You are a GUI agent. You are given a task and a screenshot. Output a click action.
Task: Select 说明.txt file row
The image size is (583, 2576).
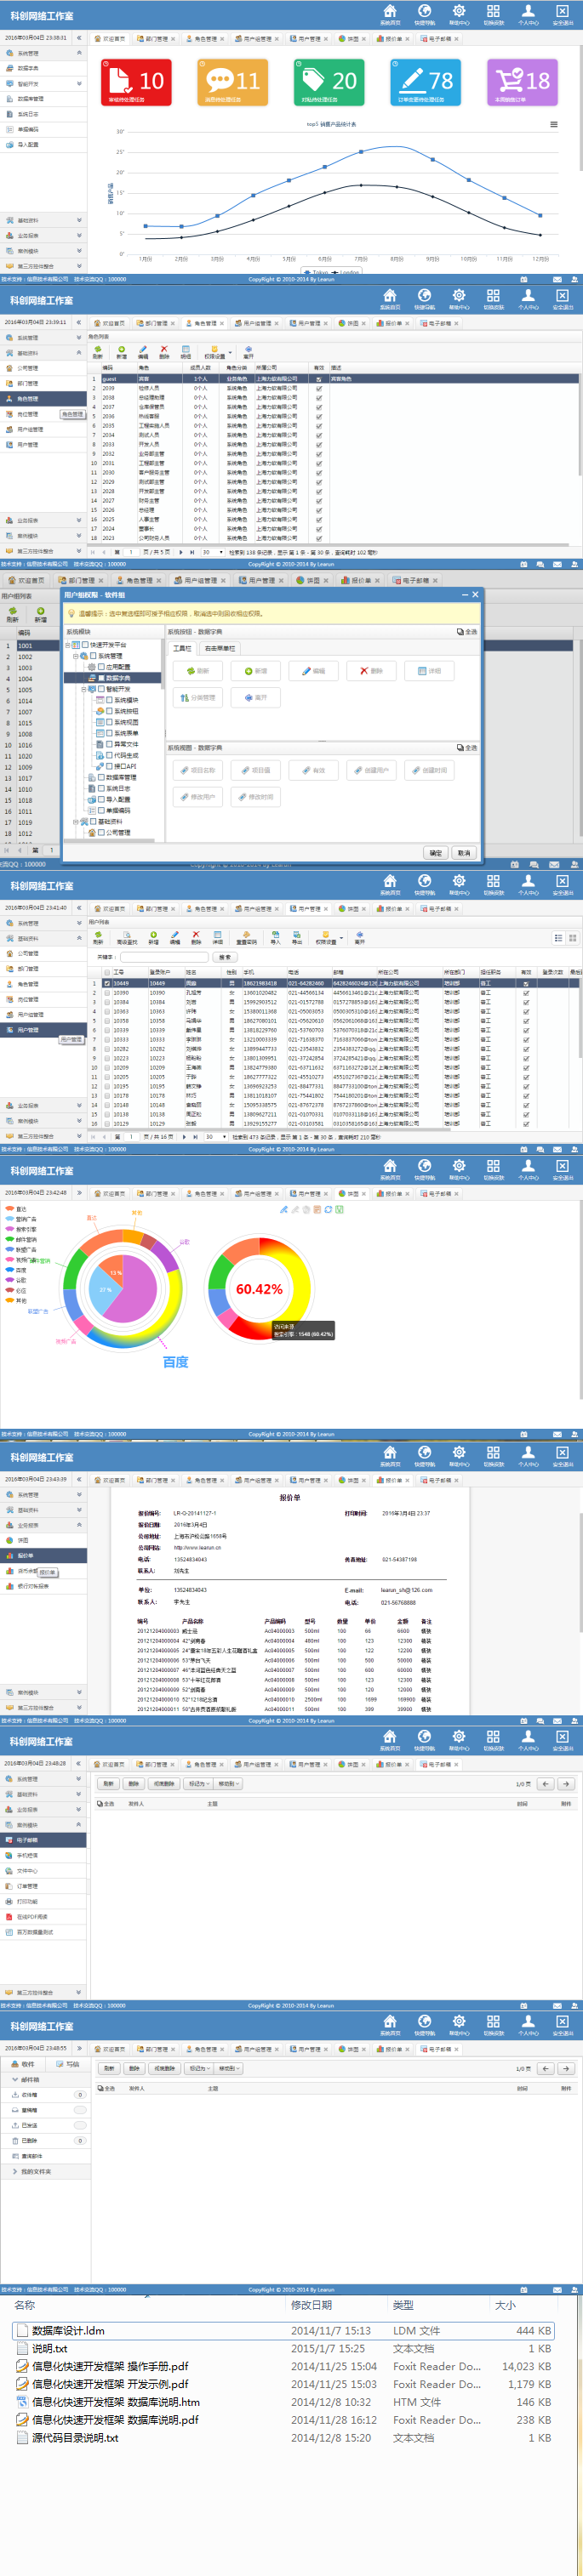(283, 2348)
